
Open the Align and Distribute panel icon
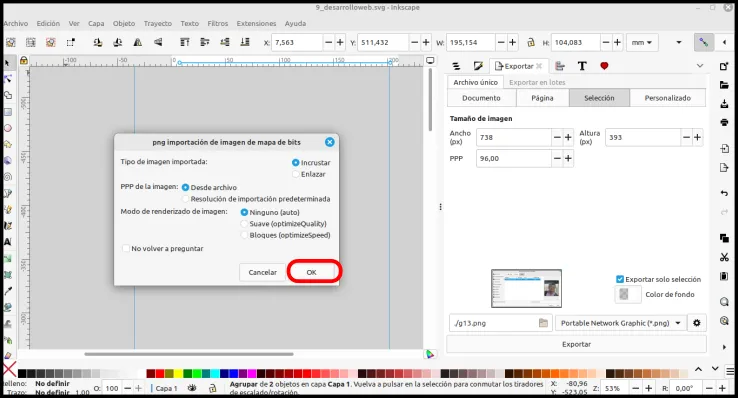[x=560, y=66]
